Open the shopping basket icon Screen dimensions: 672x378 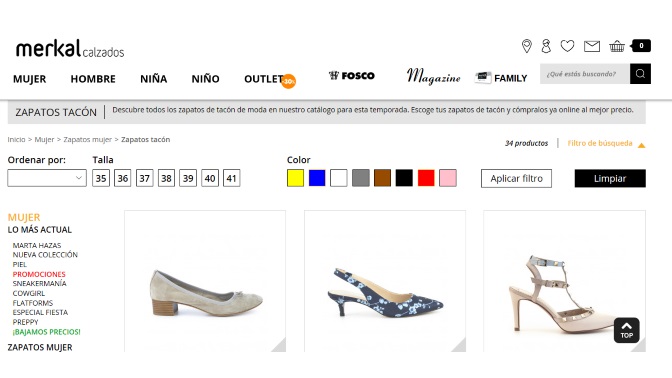coord(617,46)
